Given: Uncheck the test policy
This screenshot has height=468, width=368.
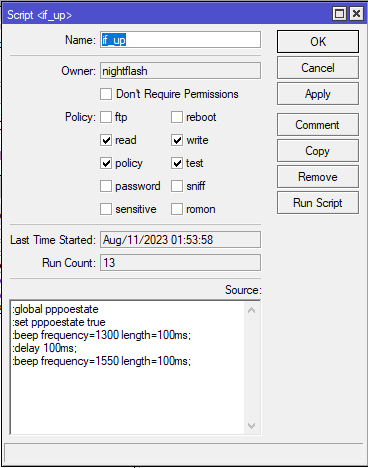Looking at the screenshot, I should pos(177,163).
